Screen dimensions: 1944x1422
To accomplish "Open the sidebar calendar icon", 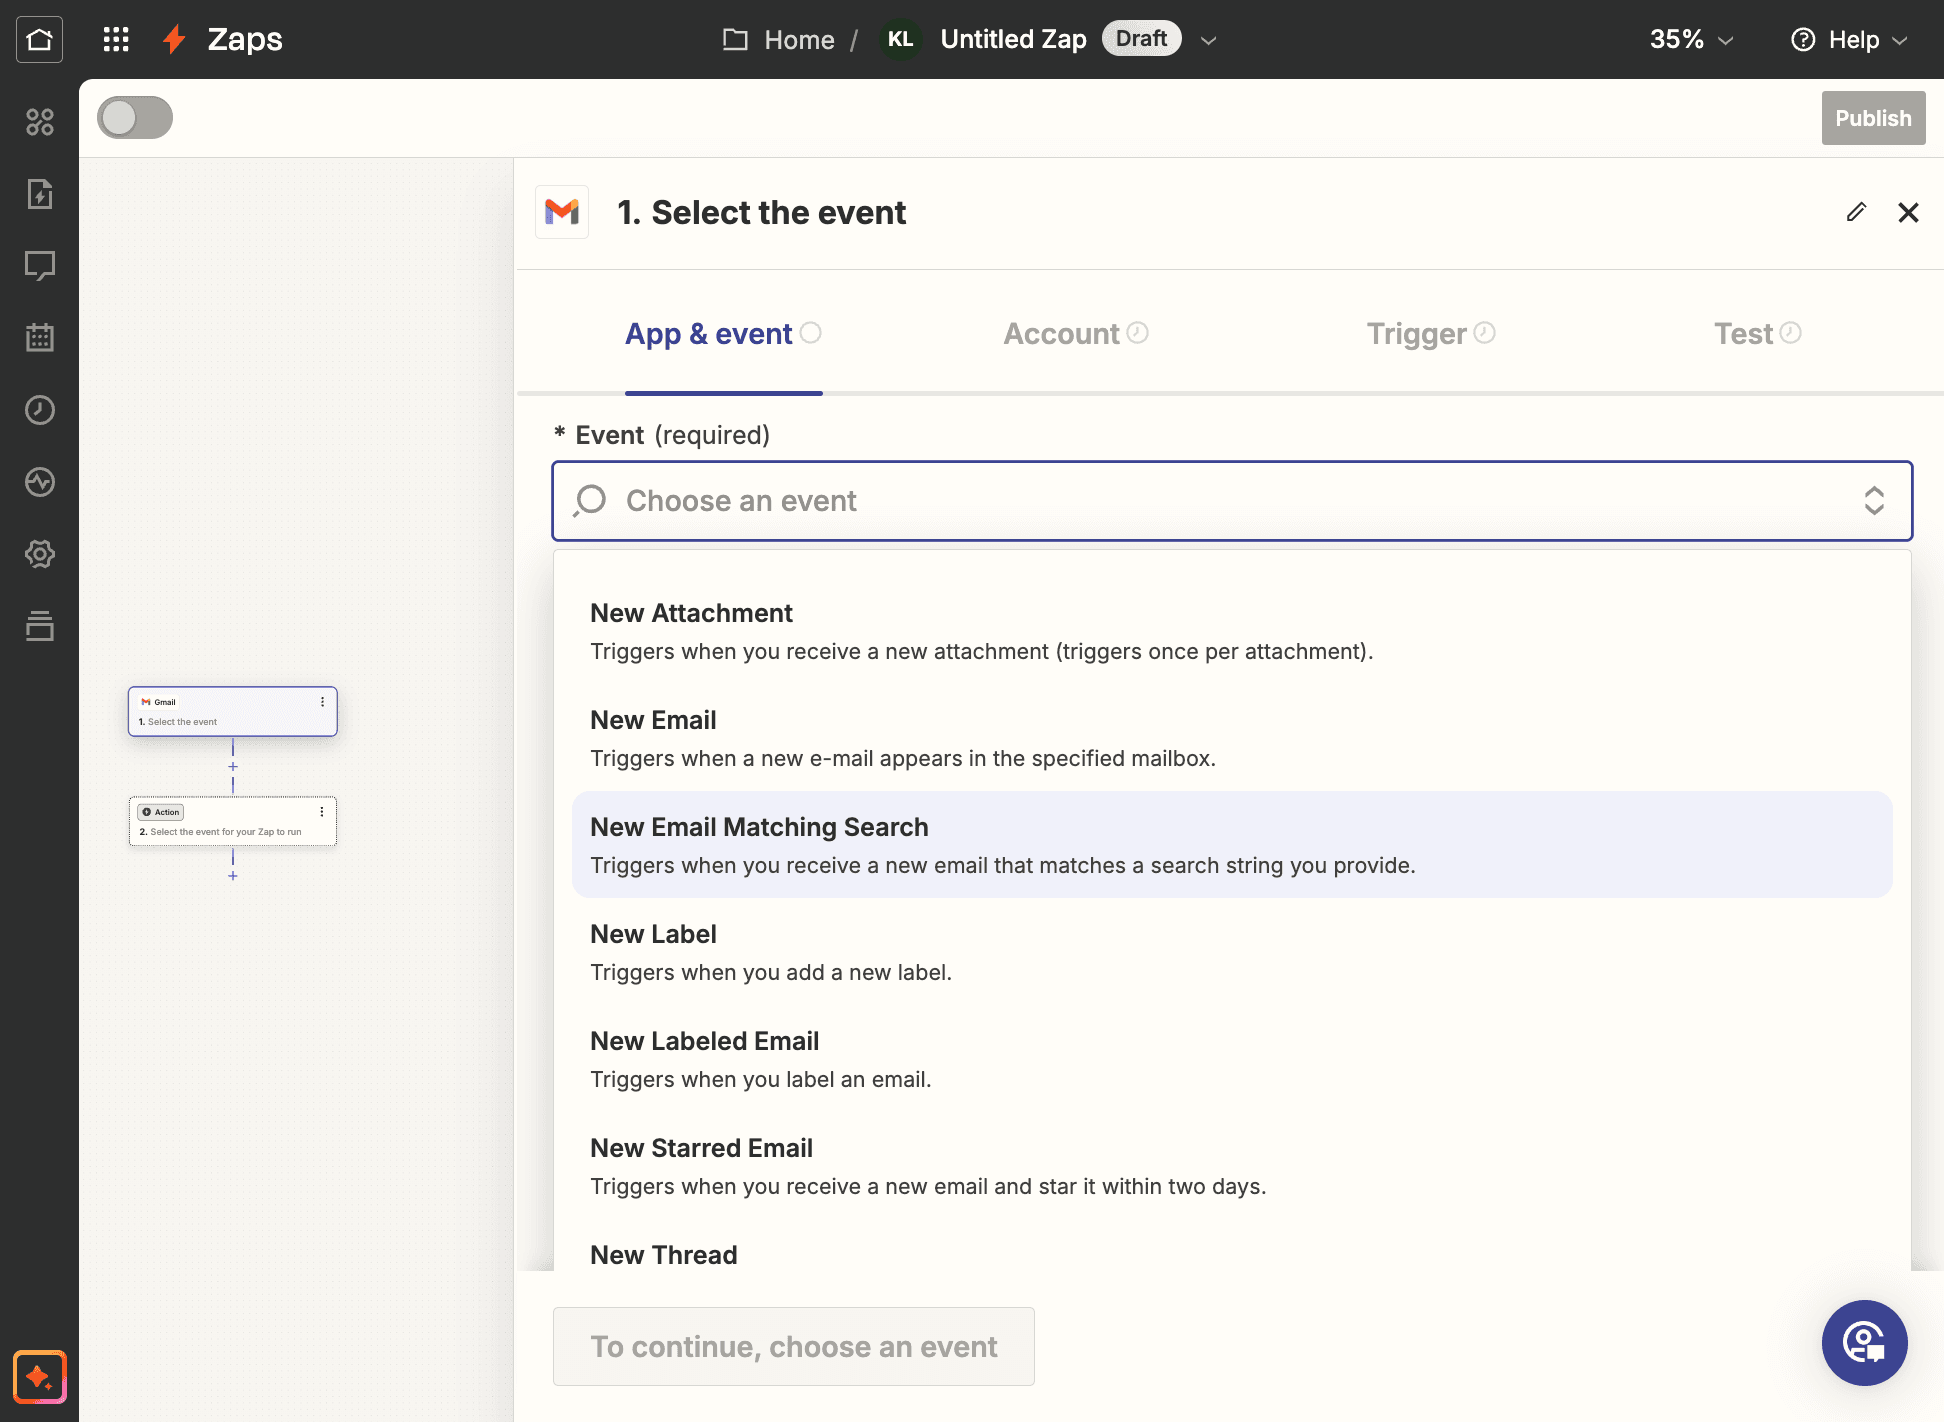I will pos(40,338).
